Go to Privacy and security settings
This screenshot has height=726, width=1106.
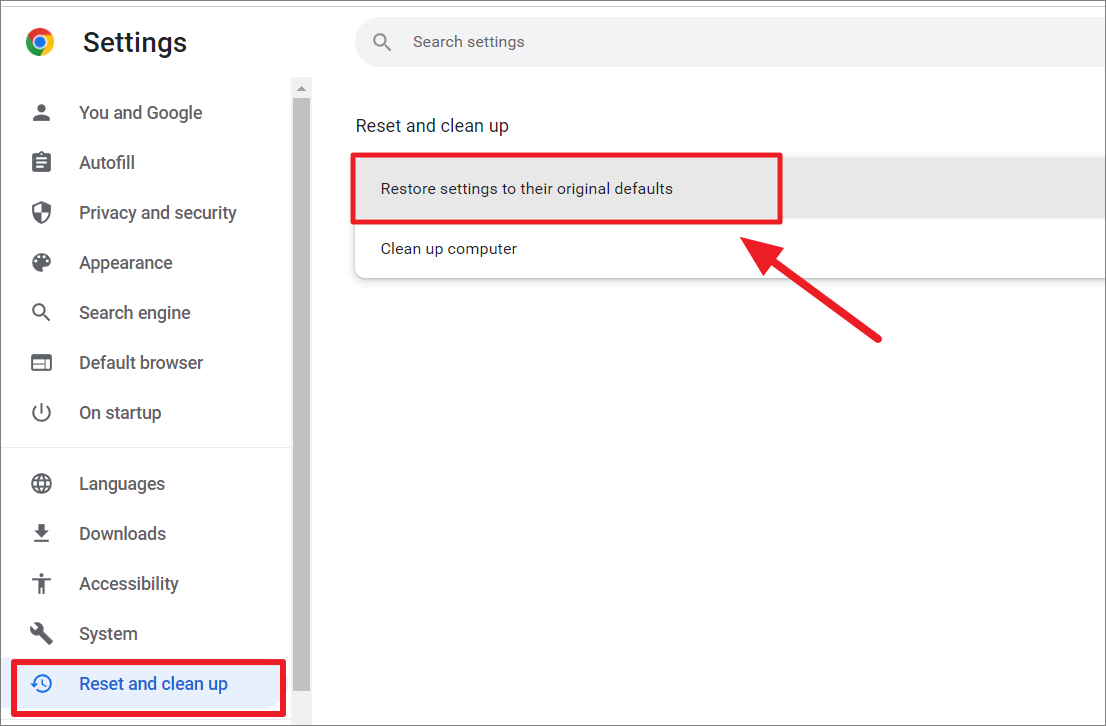[x=157, y=212]
